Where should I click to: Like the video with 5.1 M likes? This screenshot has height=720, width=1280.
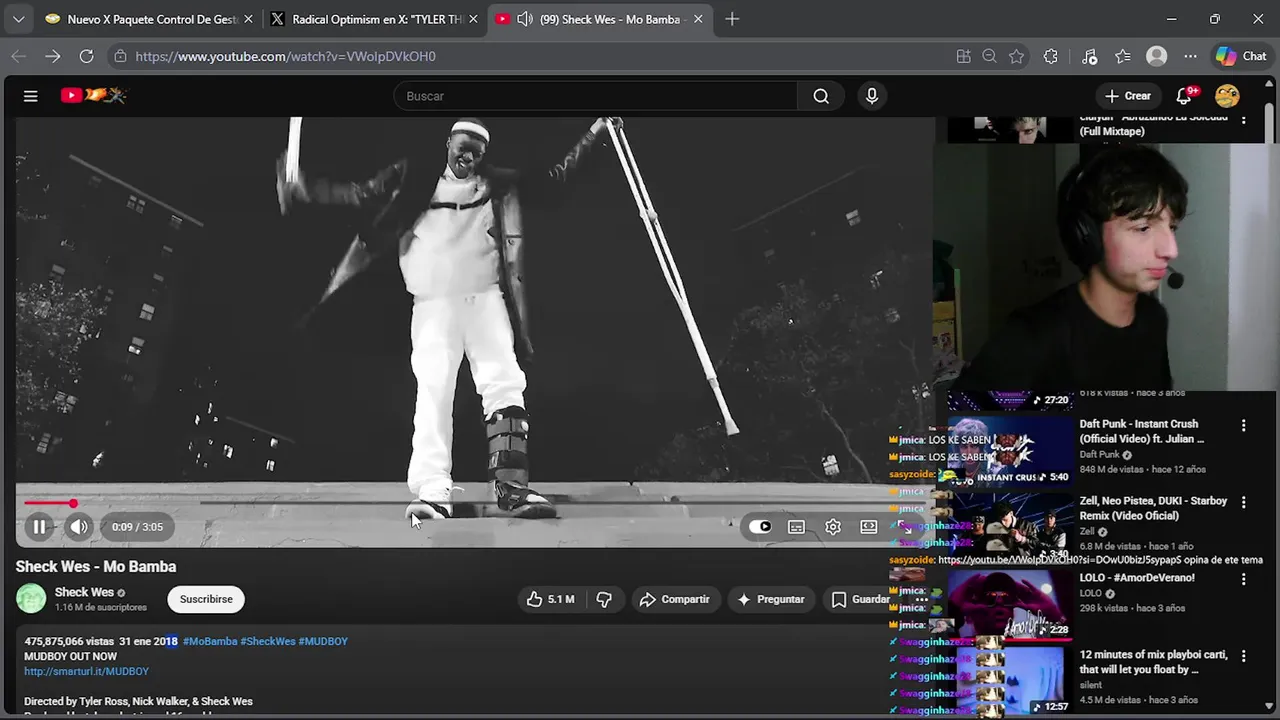pyautogui.click(x=550, y=599)
